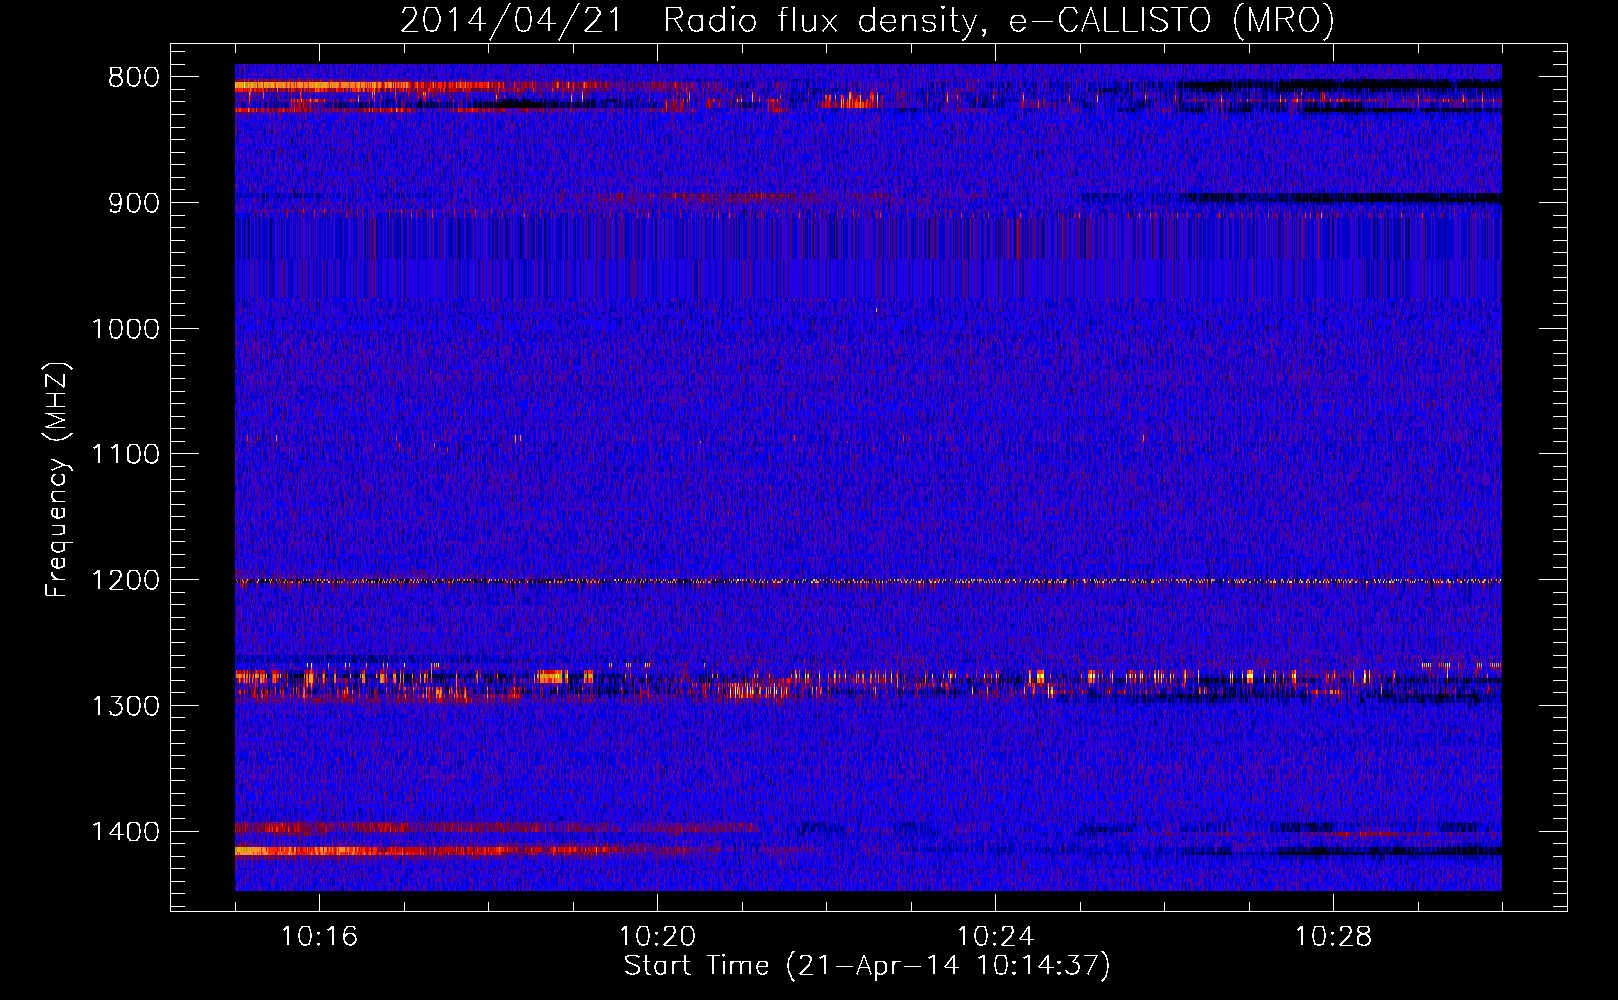Click the 10:16 time axis label
1618x1000 pixels.
pyautogui.click(x=319, y=937)
